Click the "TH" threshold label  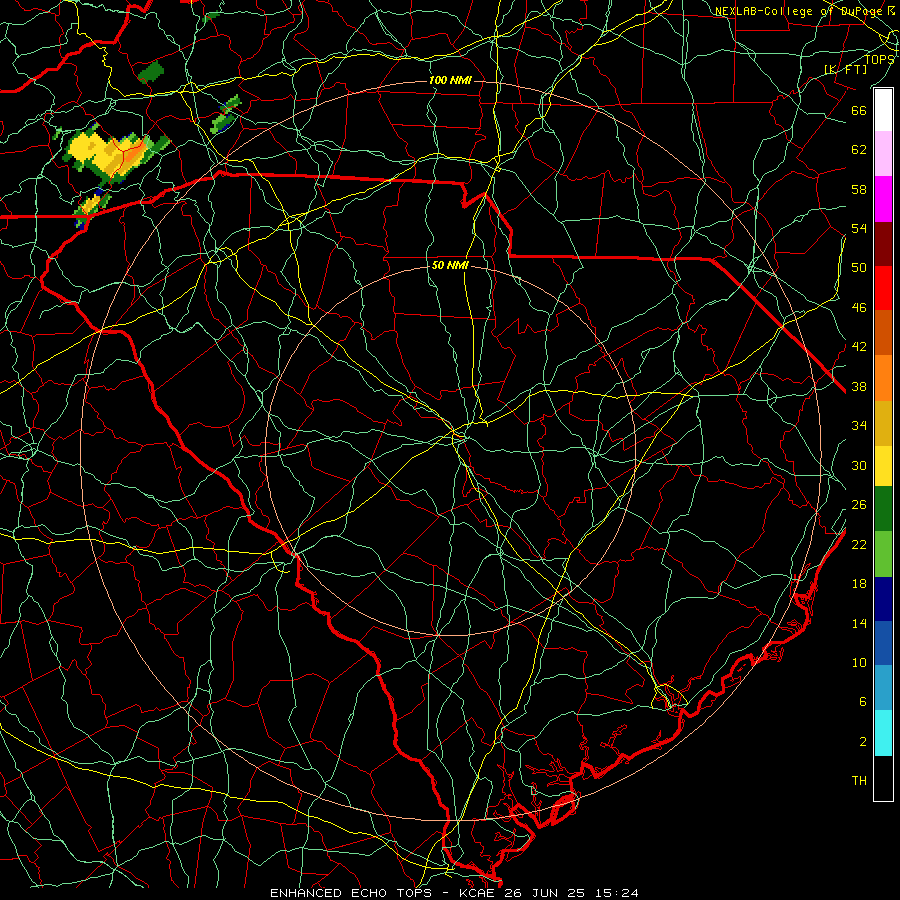coord(859,781)
